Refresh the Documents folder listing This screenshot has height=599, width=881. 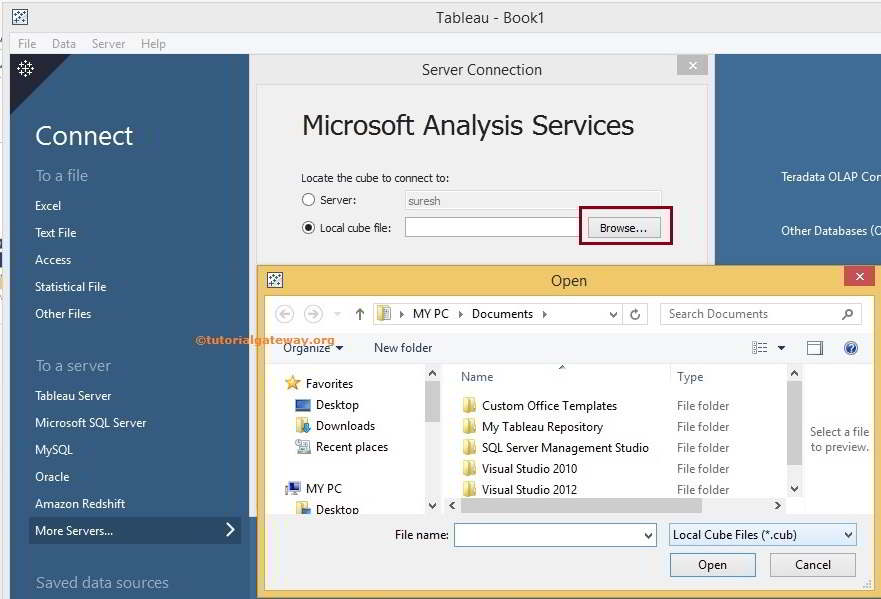coord(635,314)
